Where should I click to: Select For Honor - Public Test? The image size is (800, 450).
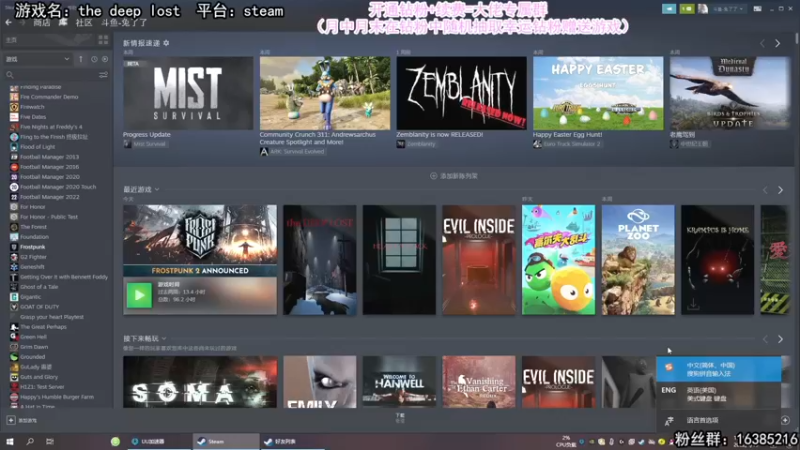pos(49,217)
